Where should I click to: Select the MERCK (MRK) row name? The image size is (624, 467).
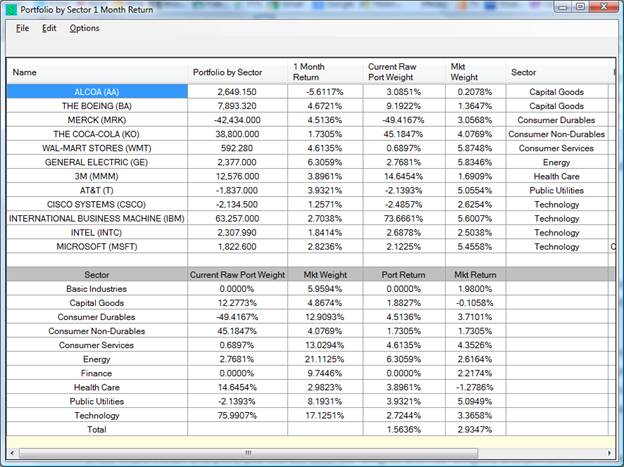coord(97,120)
